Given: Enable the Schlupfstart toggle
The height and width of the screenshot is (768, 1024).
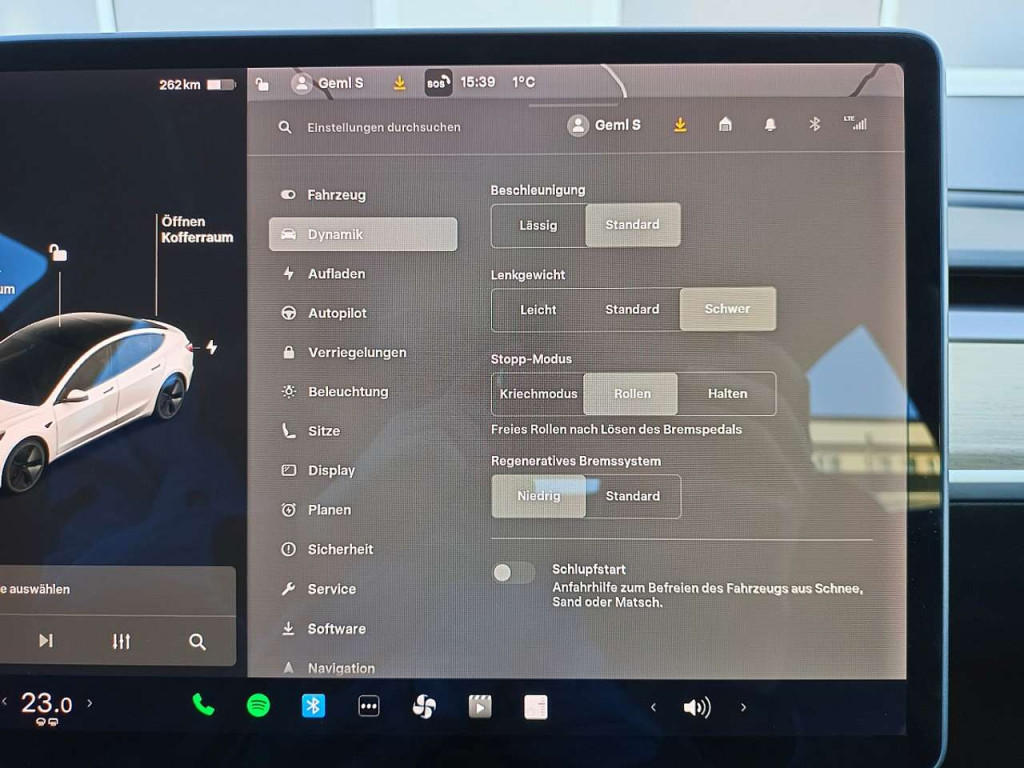Looking at the screenshot, I should tap(514, 572).
